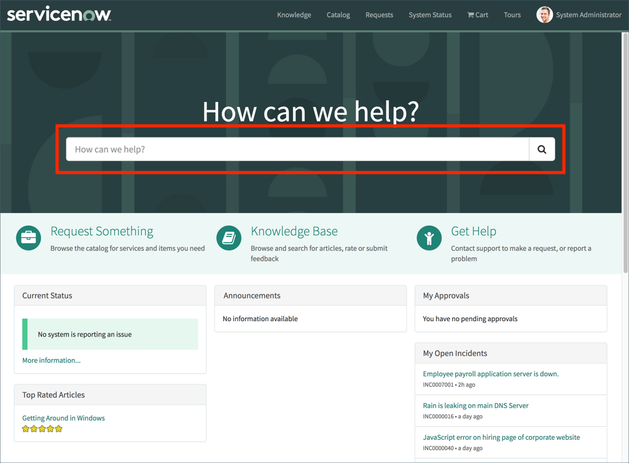Click 'Browse and search for articles' description

[x=319, y=254]
